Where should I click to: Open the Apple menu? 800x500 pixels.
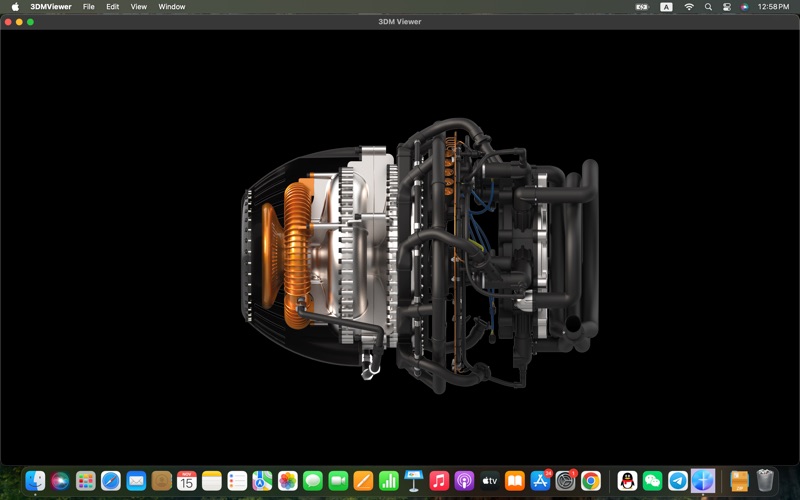coord(15,6)
